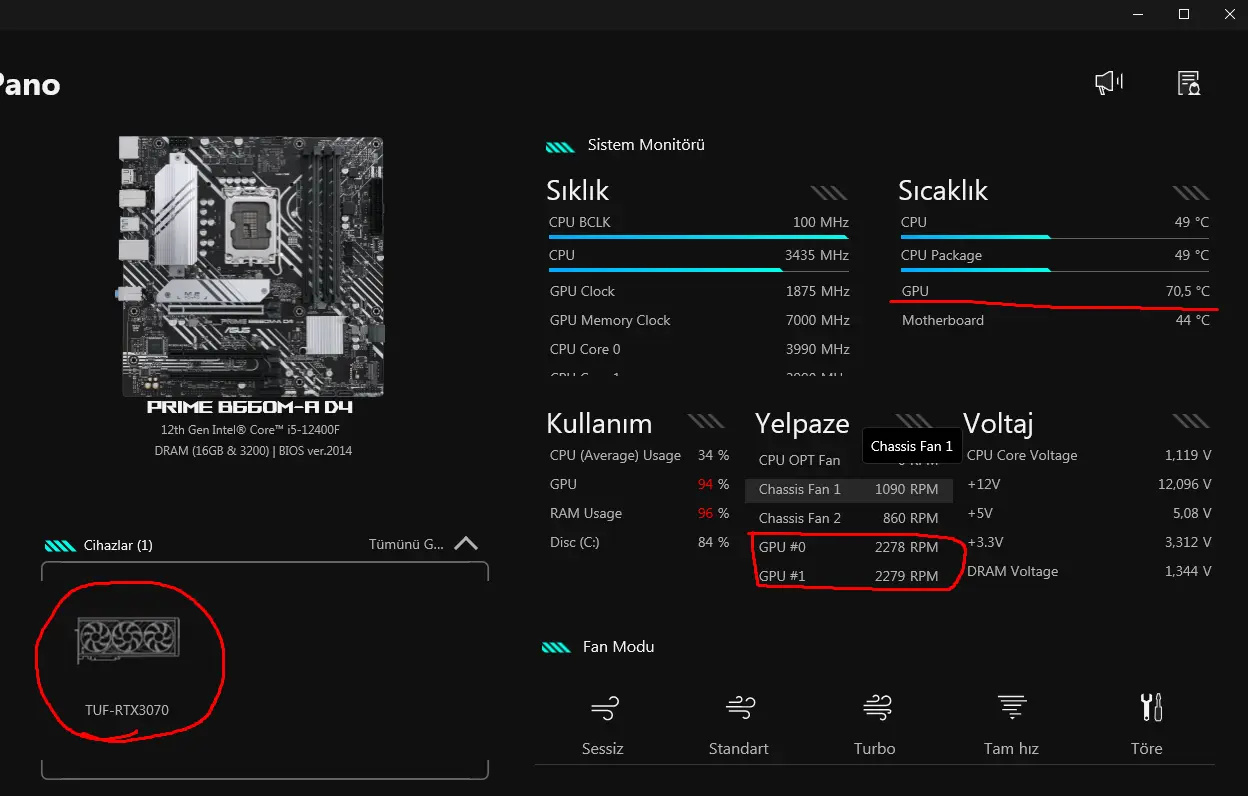The width and height of the screenshot is (1248, 796).
Task: Click the +3.3V voltage row
Action: click(x=1089, y=543)
